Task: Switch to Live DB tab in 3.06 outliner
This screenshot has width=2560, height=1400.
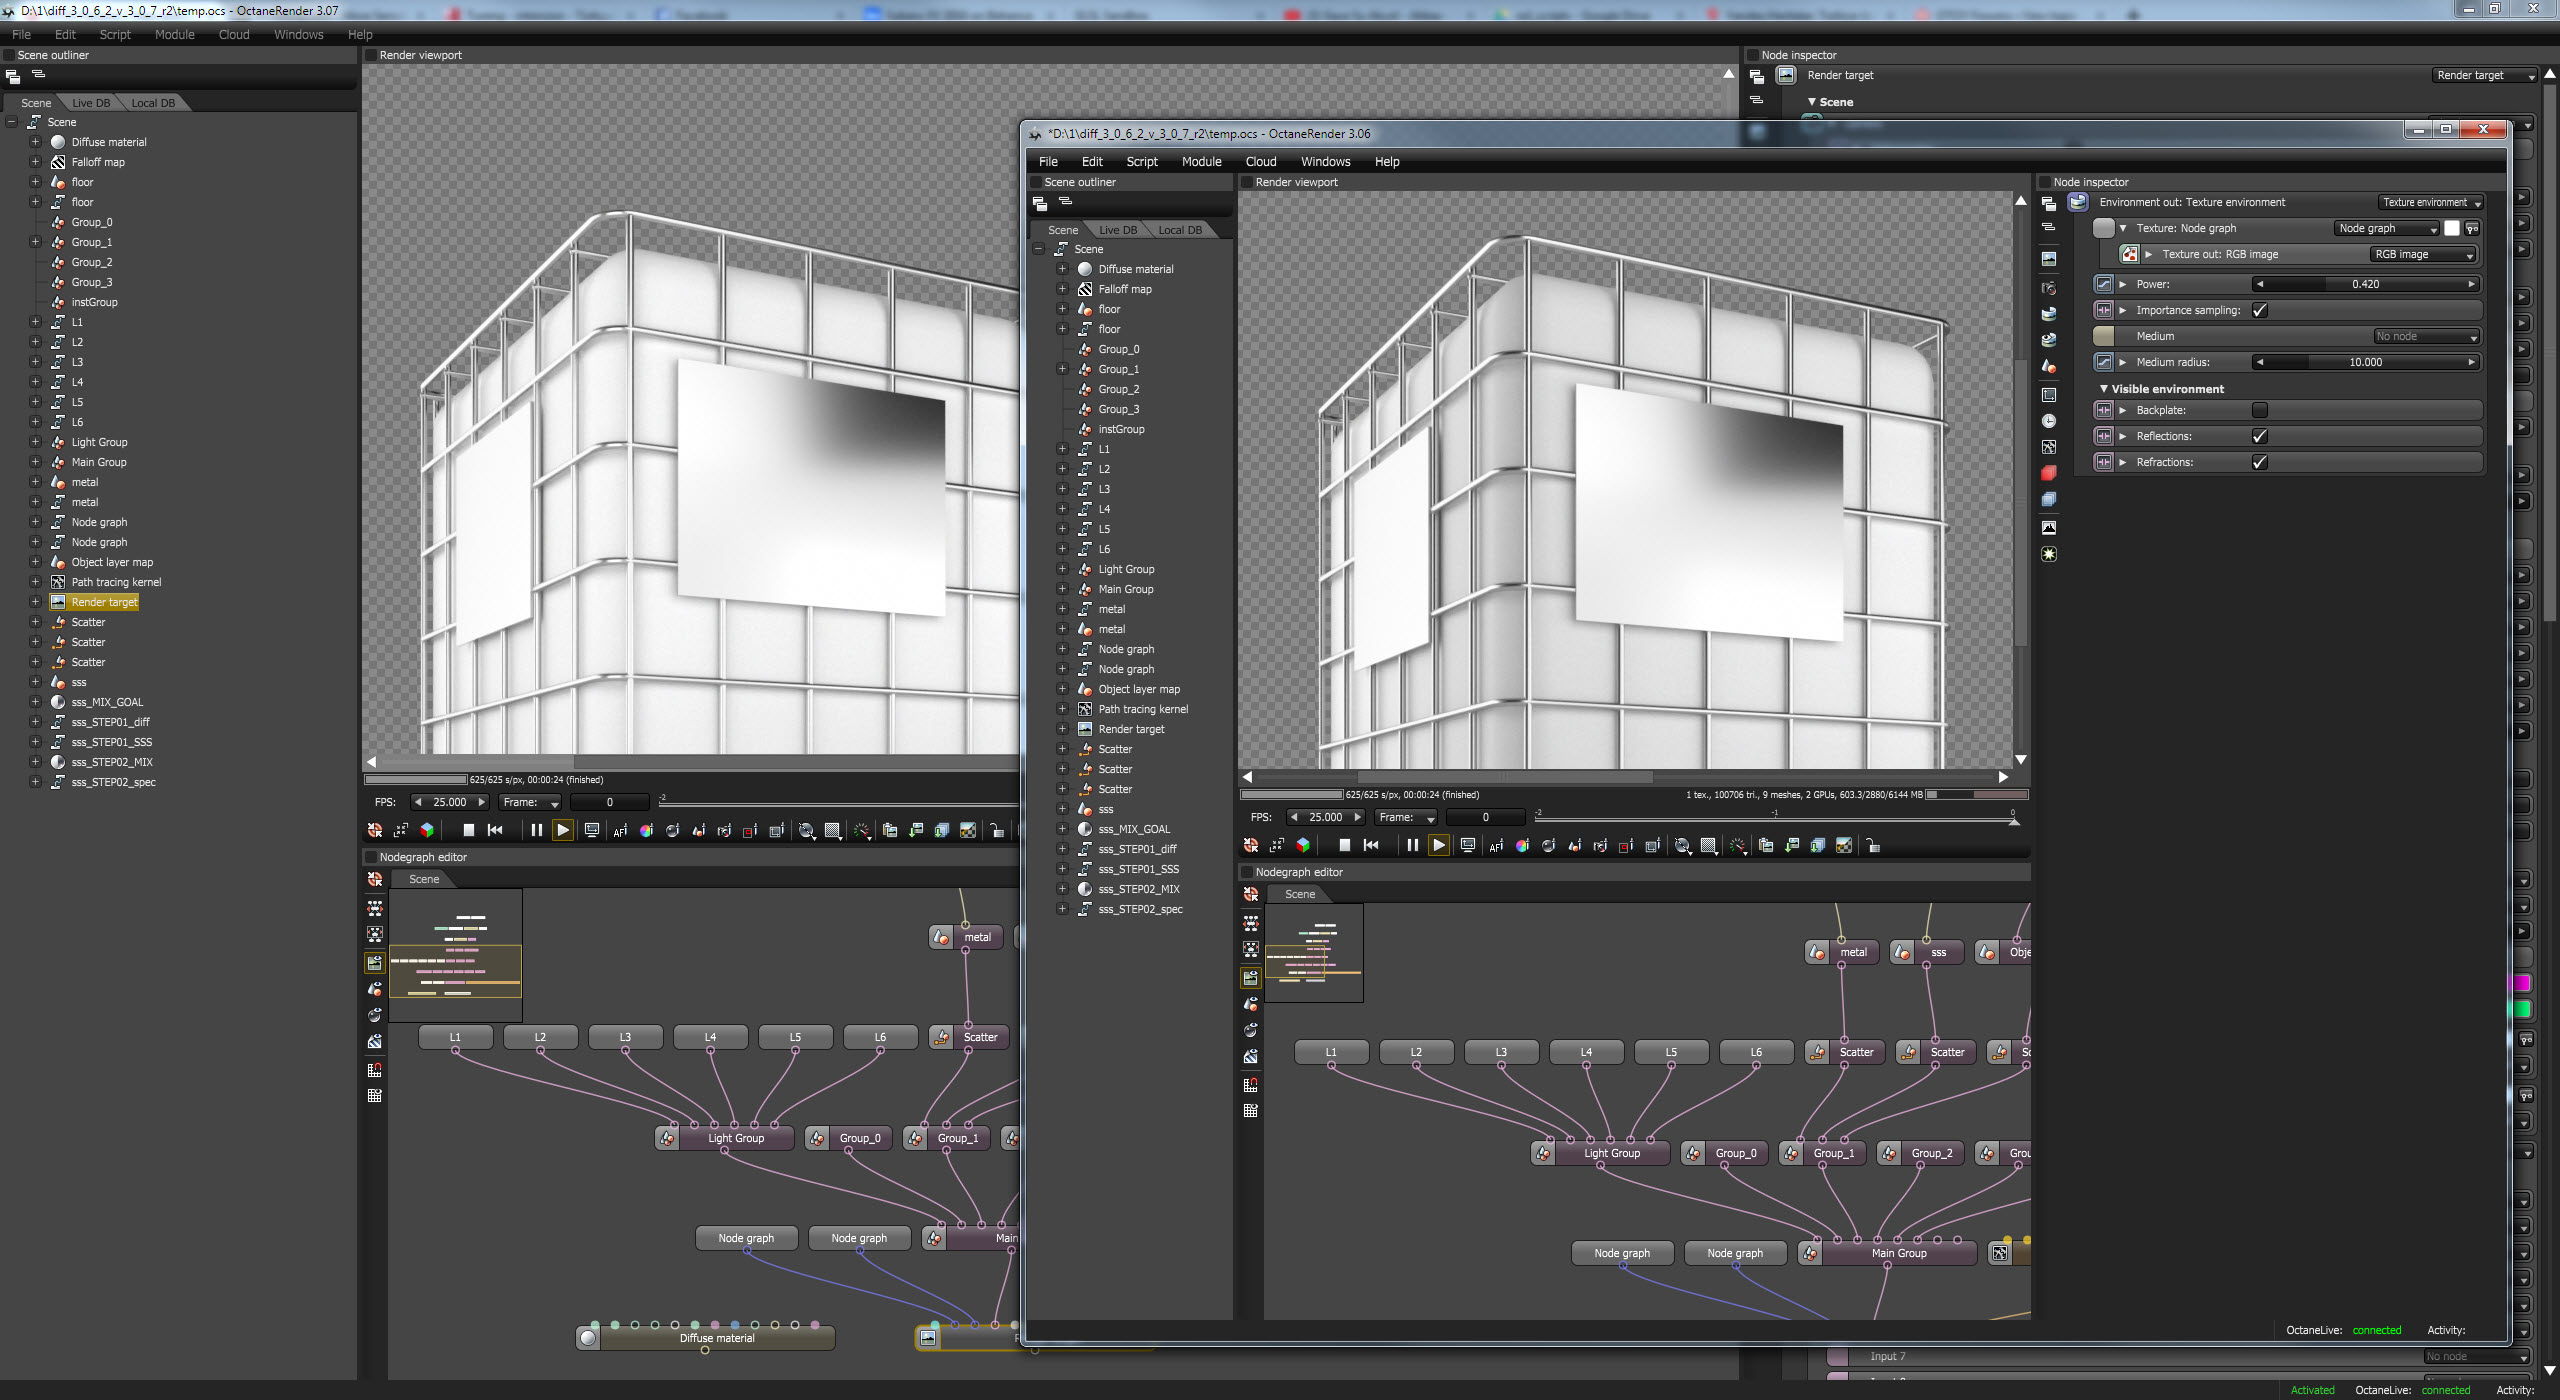Action: (x=1117, y=230)
